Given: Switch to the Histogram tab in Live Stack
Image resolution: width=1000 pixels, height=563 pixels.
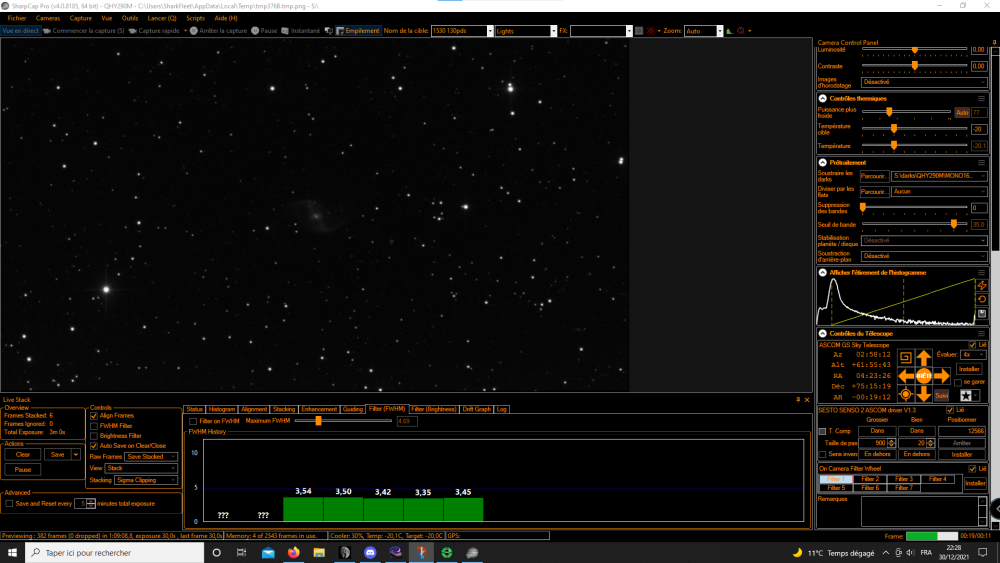Looking at the screenshot, I should [x=221, y=409].
